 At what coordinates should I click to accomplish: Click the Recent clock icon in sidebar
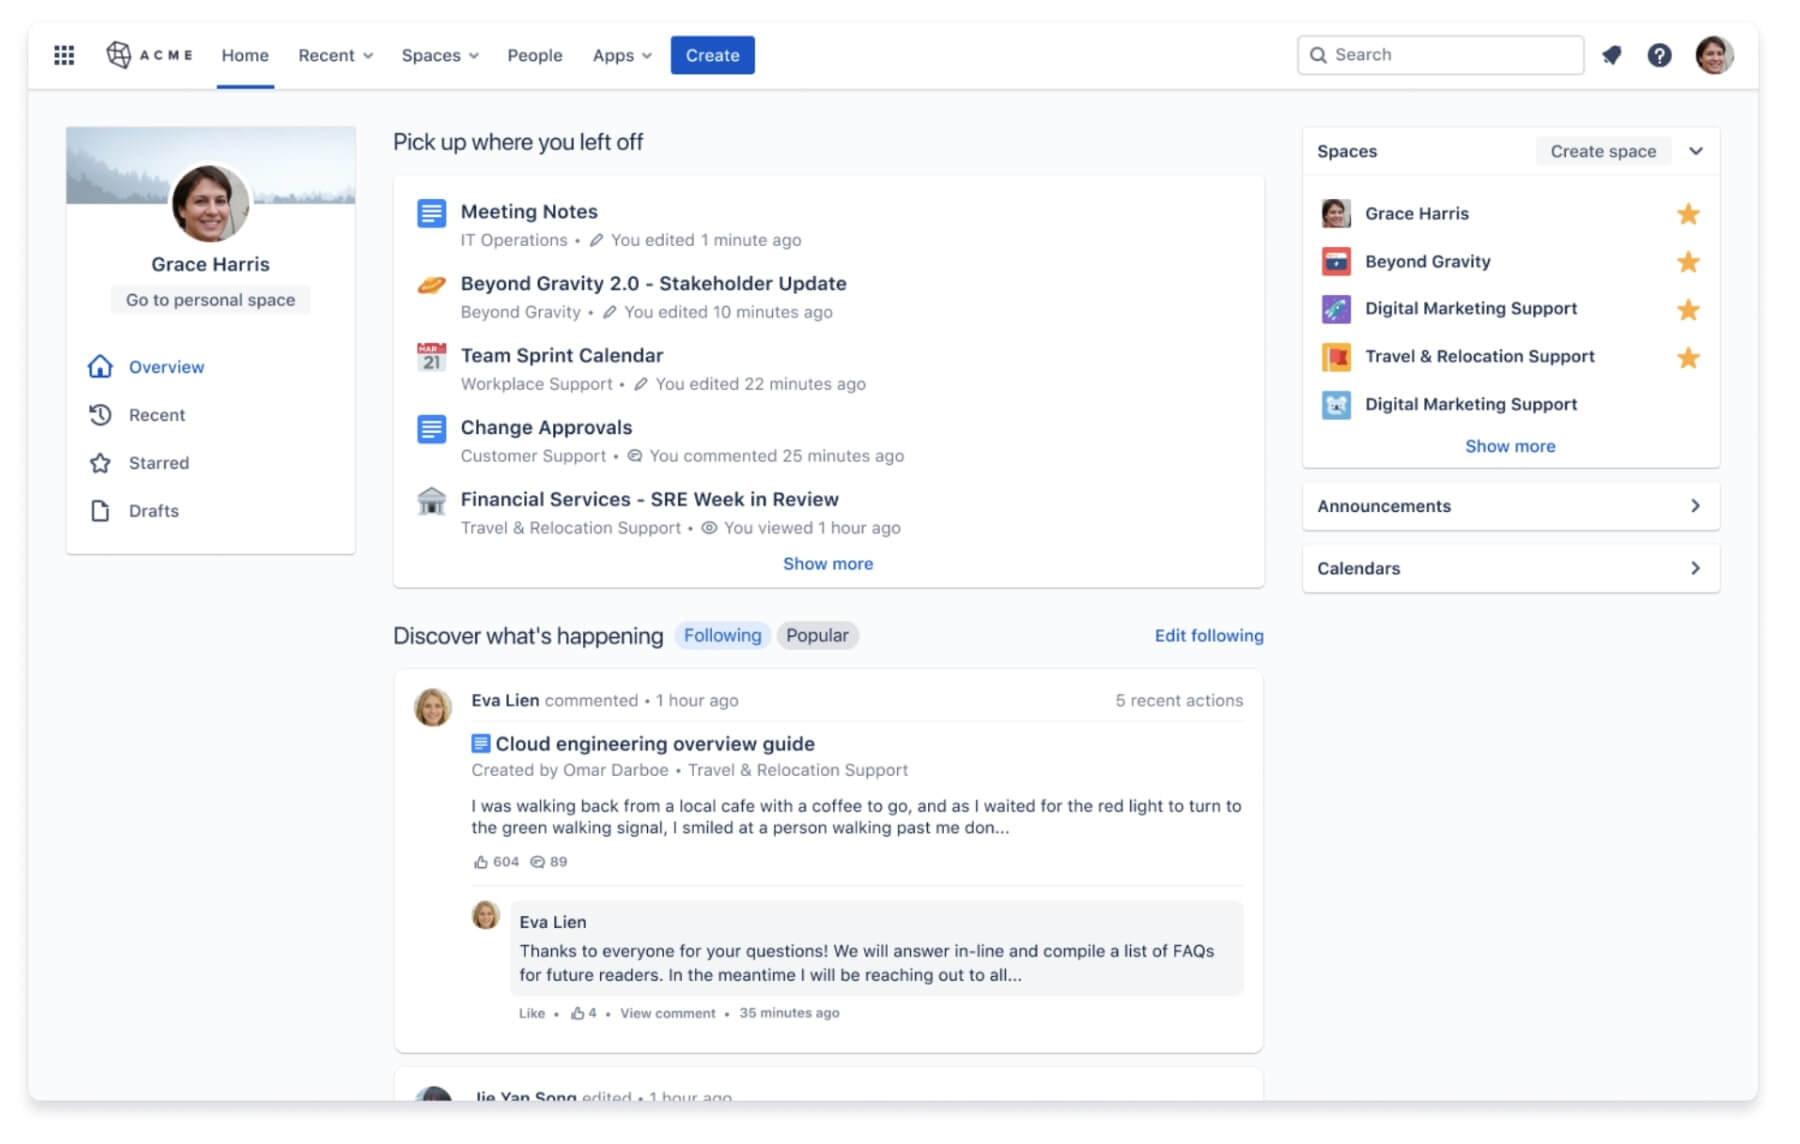[x=100, y=415]
